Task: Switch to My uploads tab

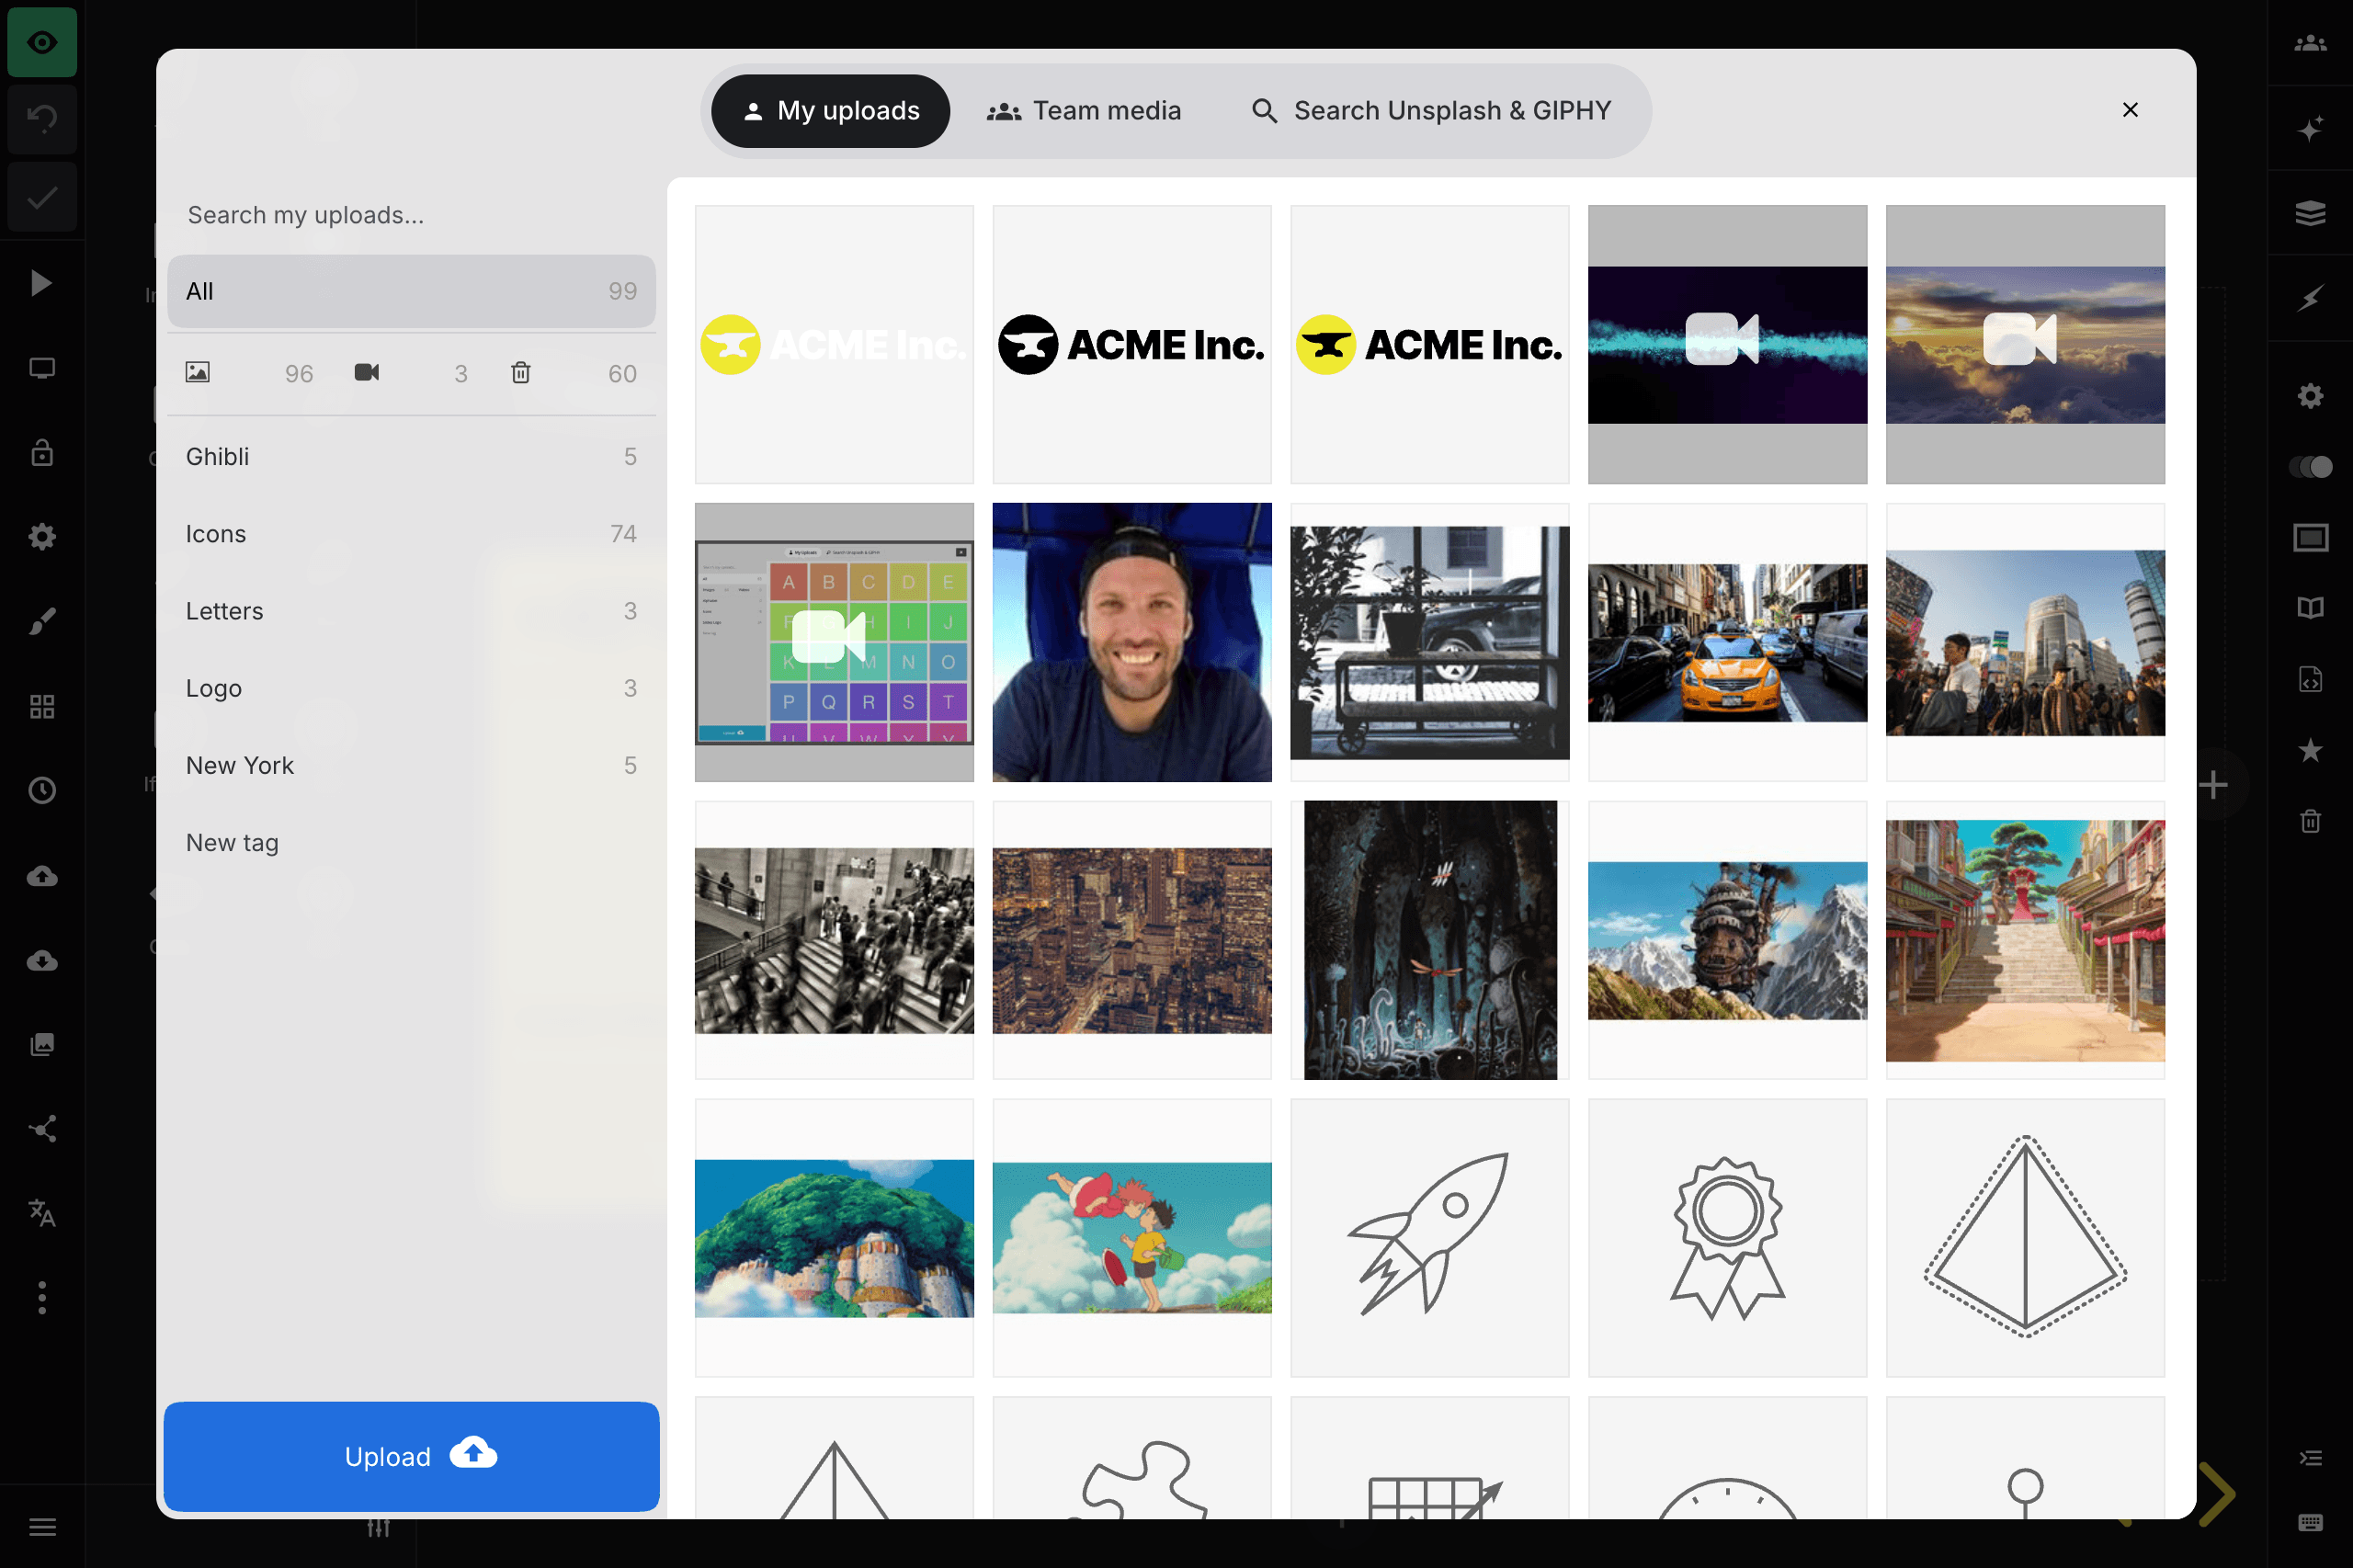Action: (x=830, y=110)
